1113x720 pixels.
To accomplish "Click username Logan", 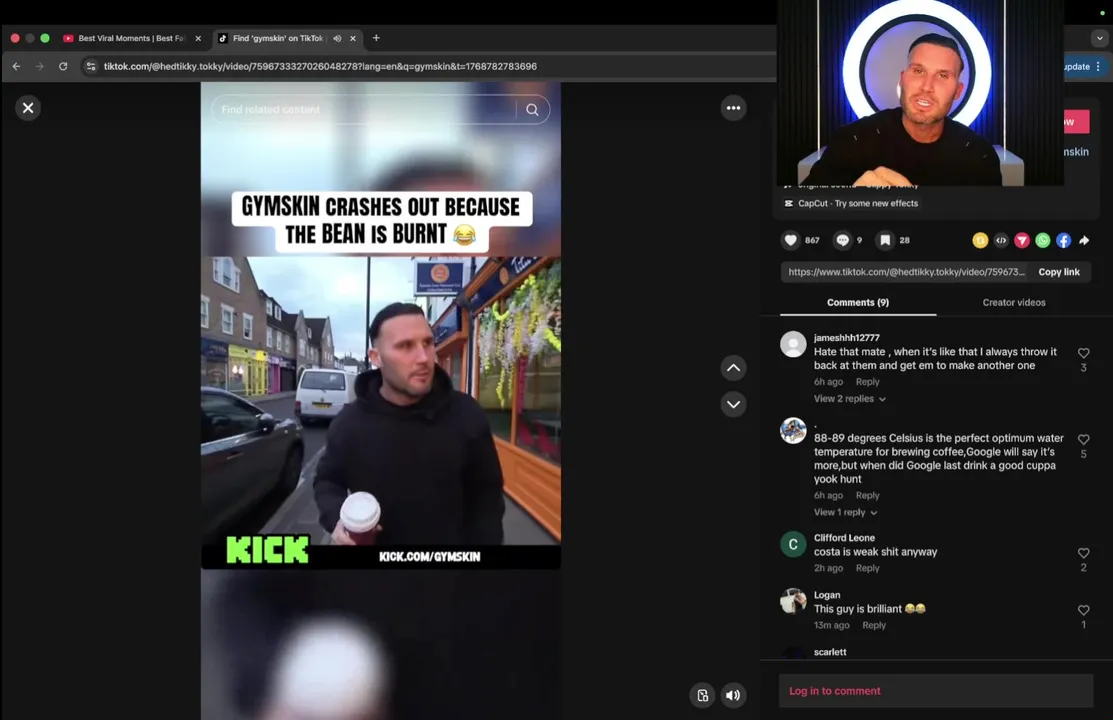I will pyautogui.click(x=827, y=595).
